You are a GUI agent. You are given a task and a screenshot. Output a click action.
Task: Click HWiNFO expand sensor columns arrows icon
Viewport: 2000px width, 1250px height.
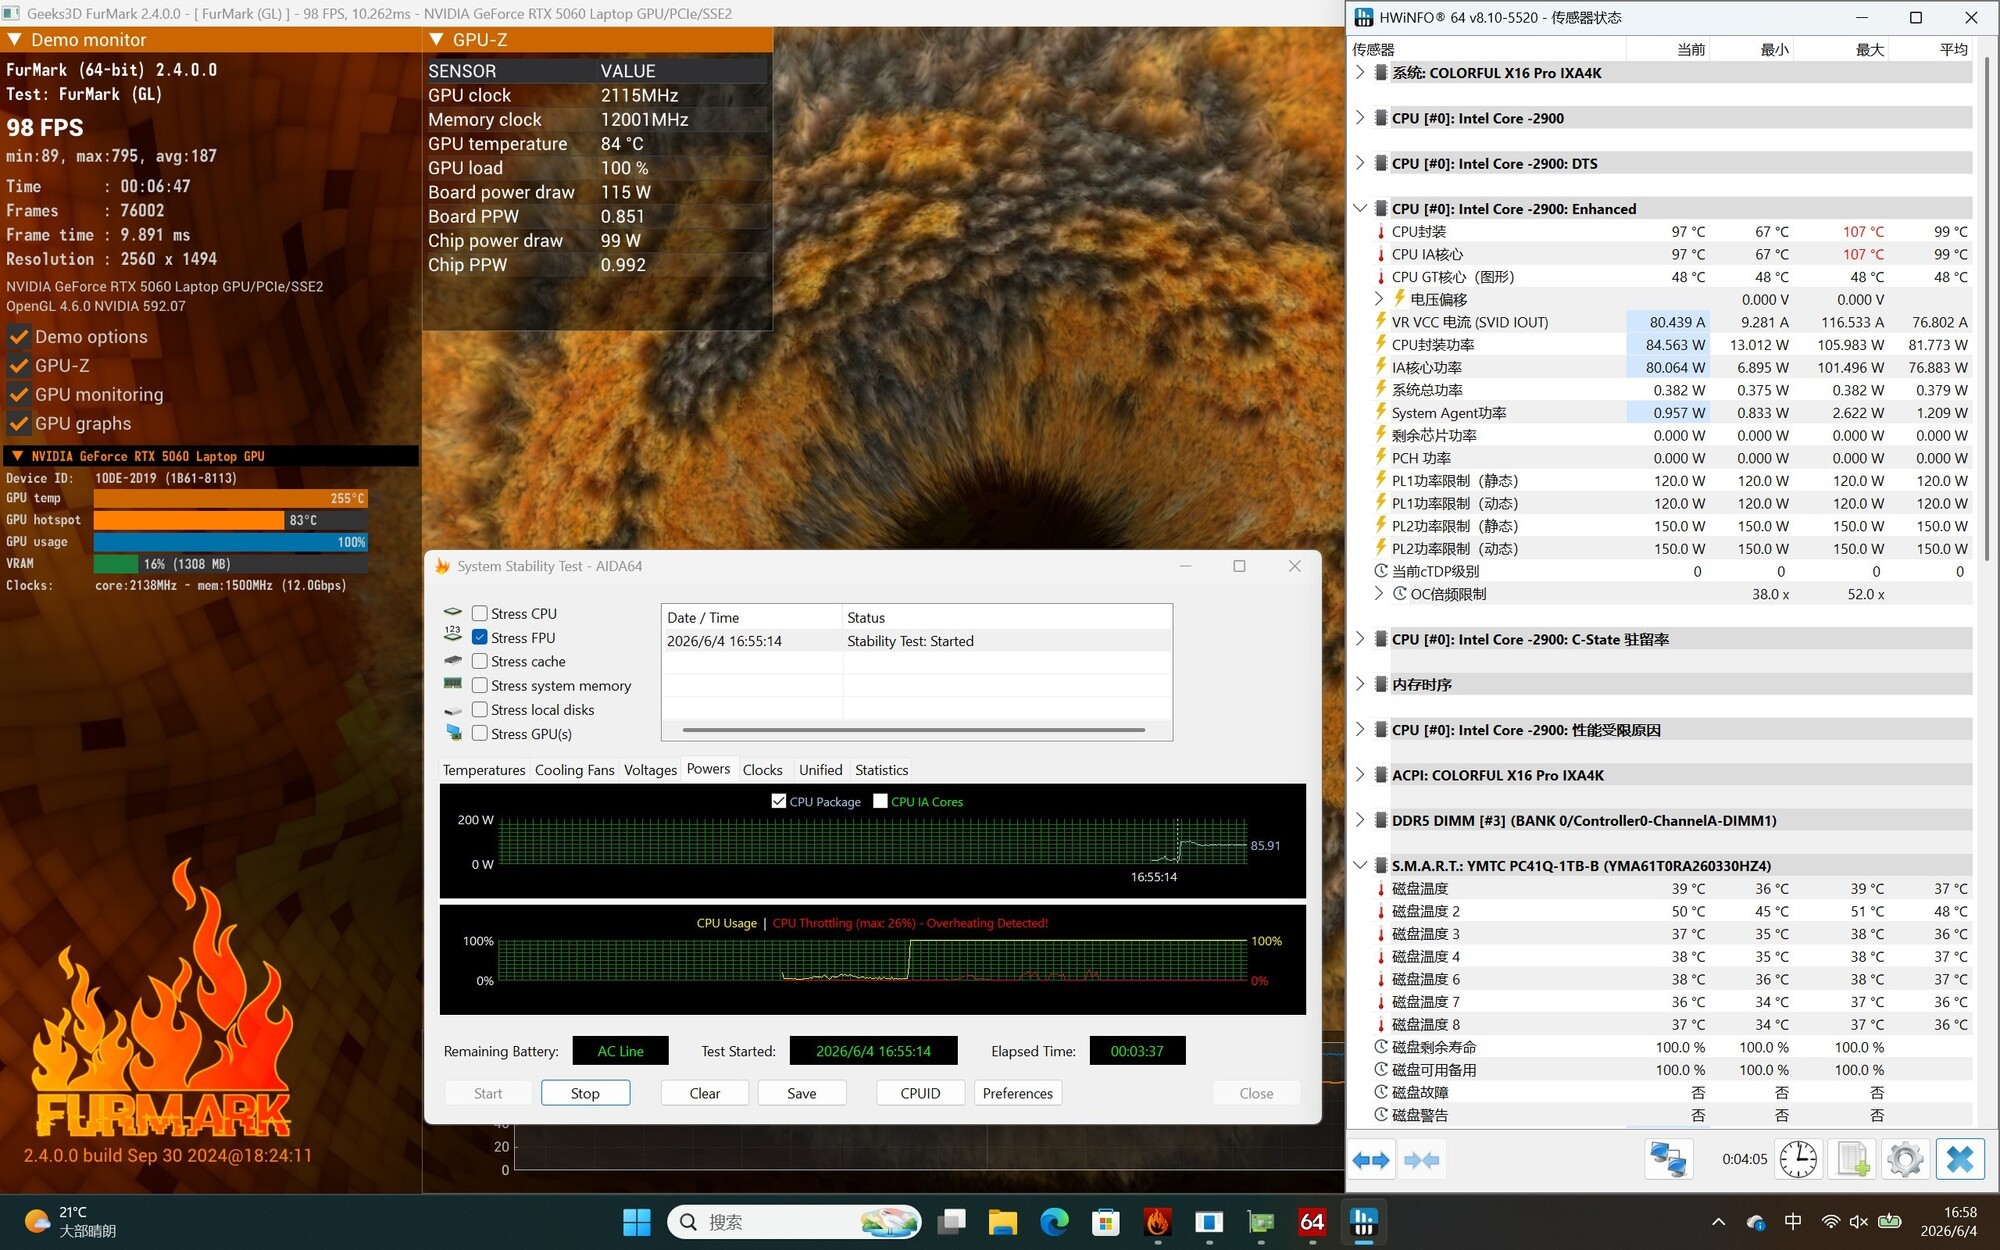click(x=1371, y=1160)
